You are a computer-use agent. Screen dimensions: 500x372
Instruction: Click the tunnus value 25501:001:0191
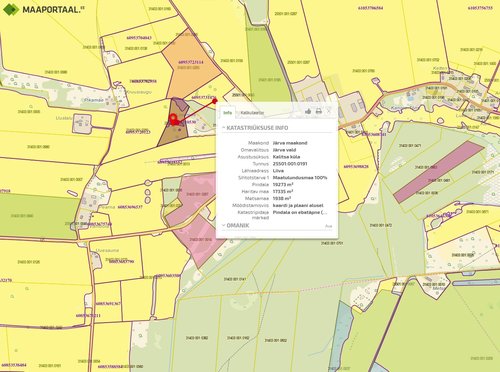(290, 164)
